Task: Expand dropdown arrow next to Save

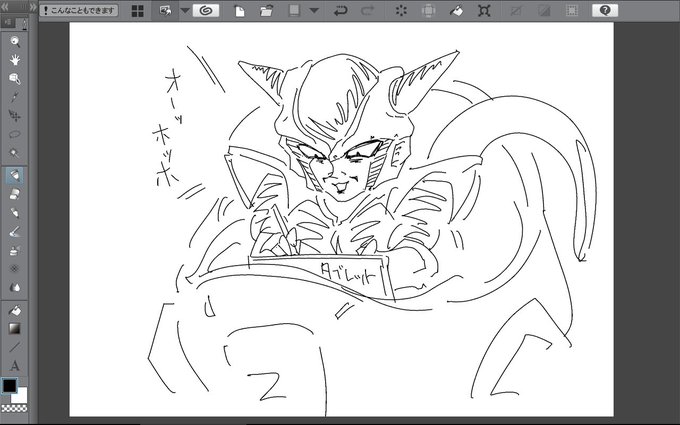Action: pos(314,11)
